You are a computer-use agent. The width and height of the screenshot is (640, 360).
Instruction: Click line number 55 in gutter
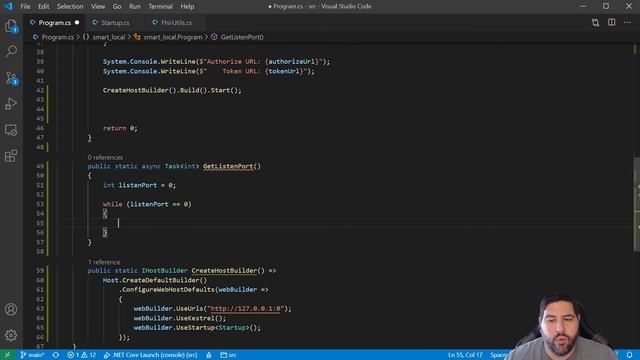[40, 223]
